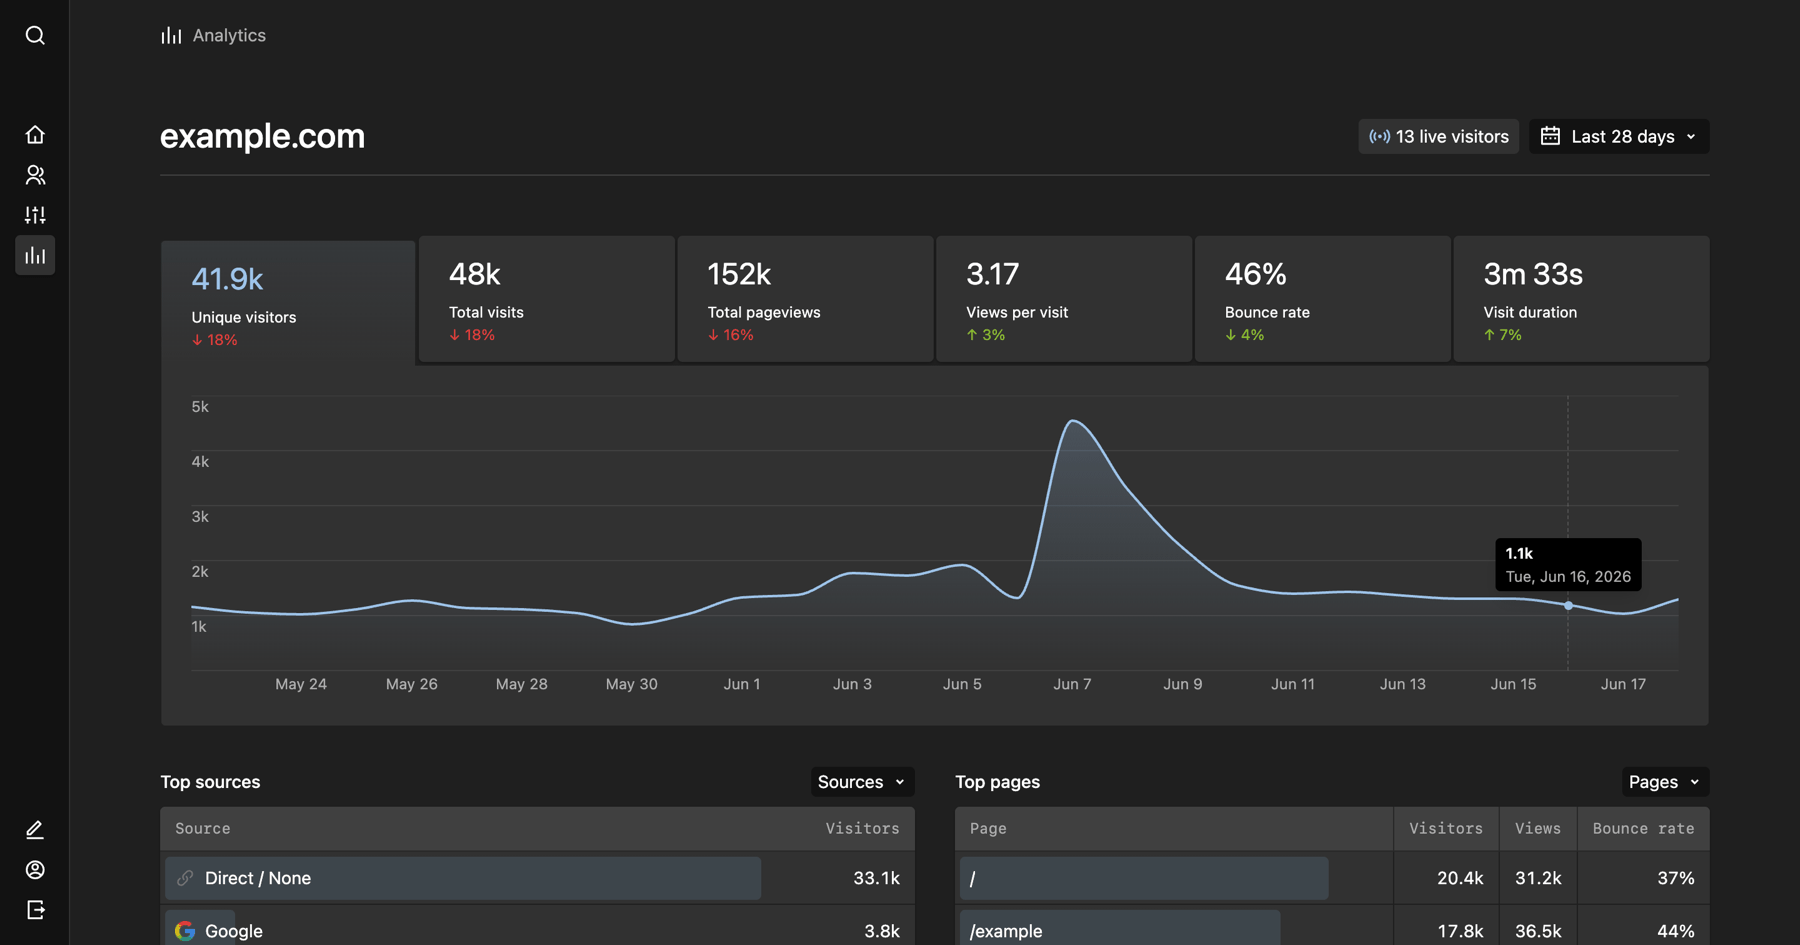Click the sign out icon in sidebar

click(35, 910)
